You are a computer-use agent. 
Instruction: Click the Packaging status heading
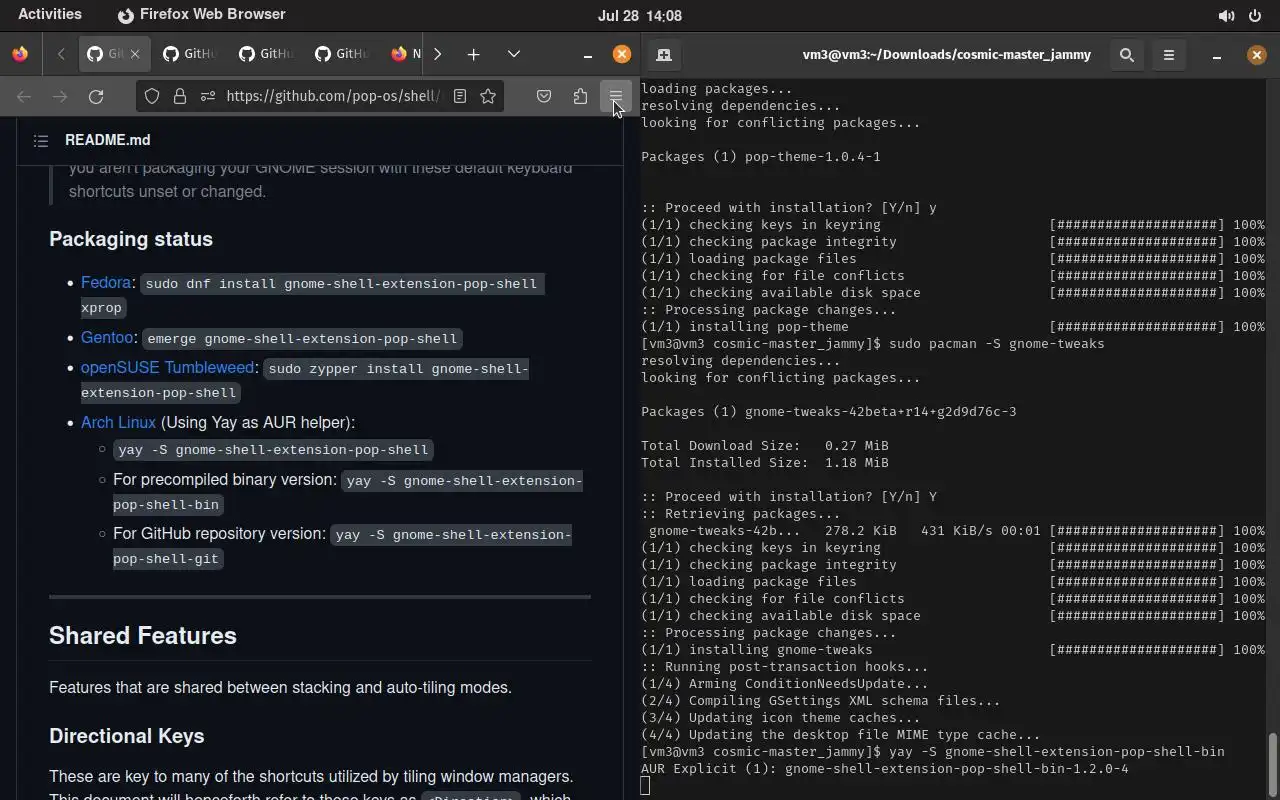131,239
